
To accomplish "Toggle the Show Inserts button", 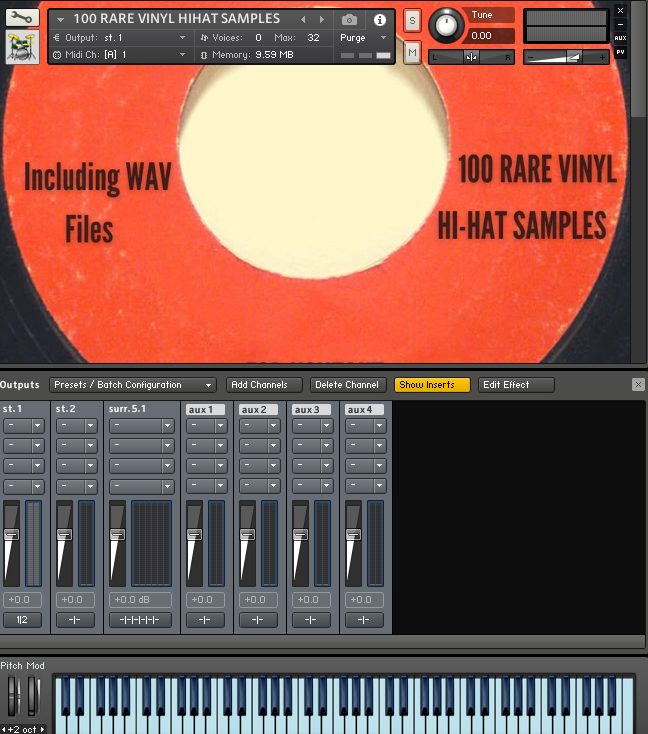I will [432, 385].
